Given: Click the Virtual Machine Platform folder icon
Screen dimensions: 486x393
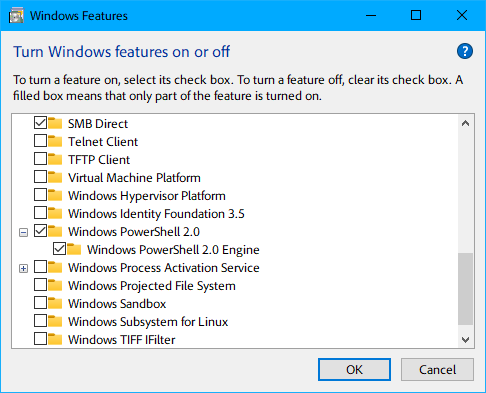Looking at the screenshot, I should pos(55,177).
